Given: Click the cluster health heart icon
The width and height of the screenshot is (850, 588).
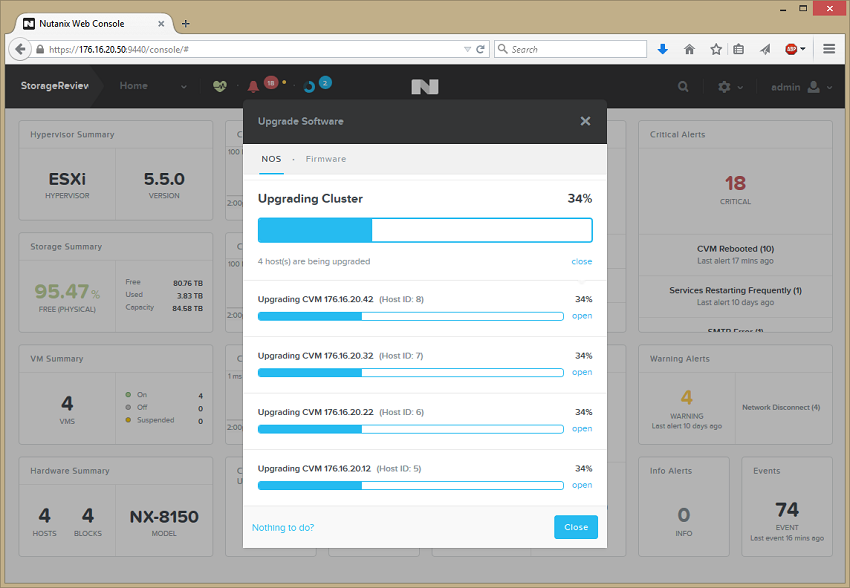Looking at the screenshot, I should pos(220,86).
